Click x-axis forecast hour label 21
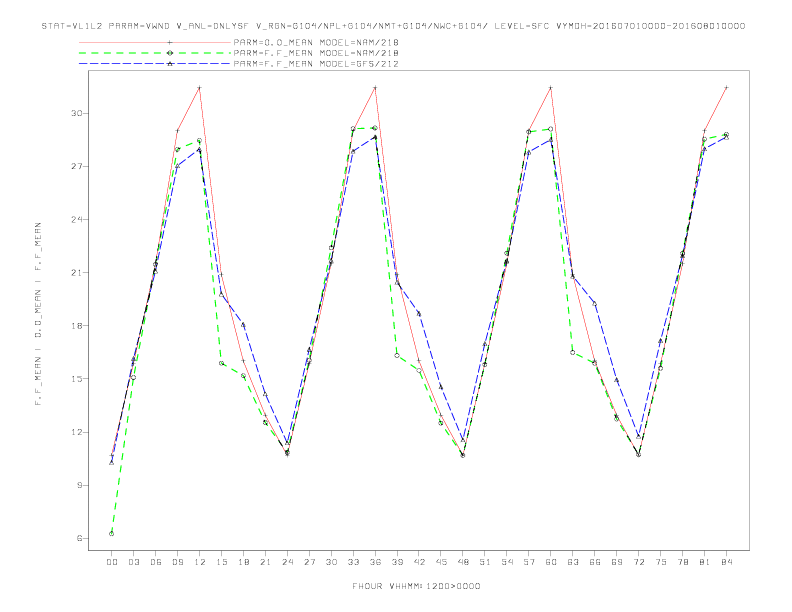This screenshot has width=792, height=612. [265, 562]
